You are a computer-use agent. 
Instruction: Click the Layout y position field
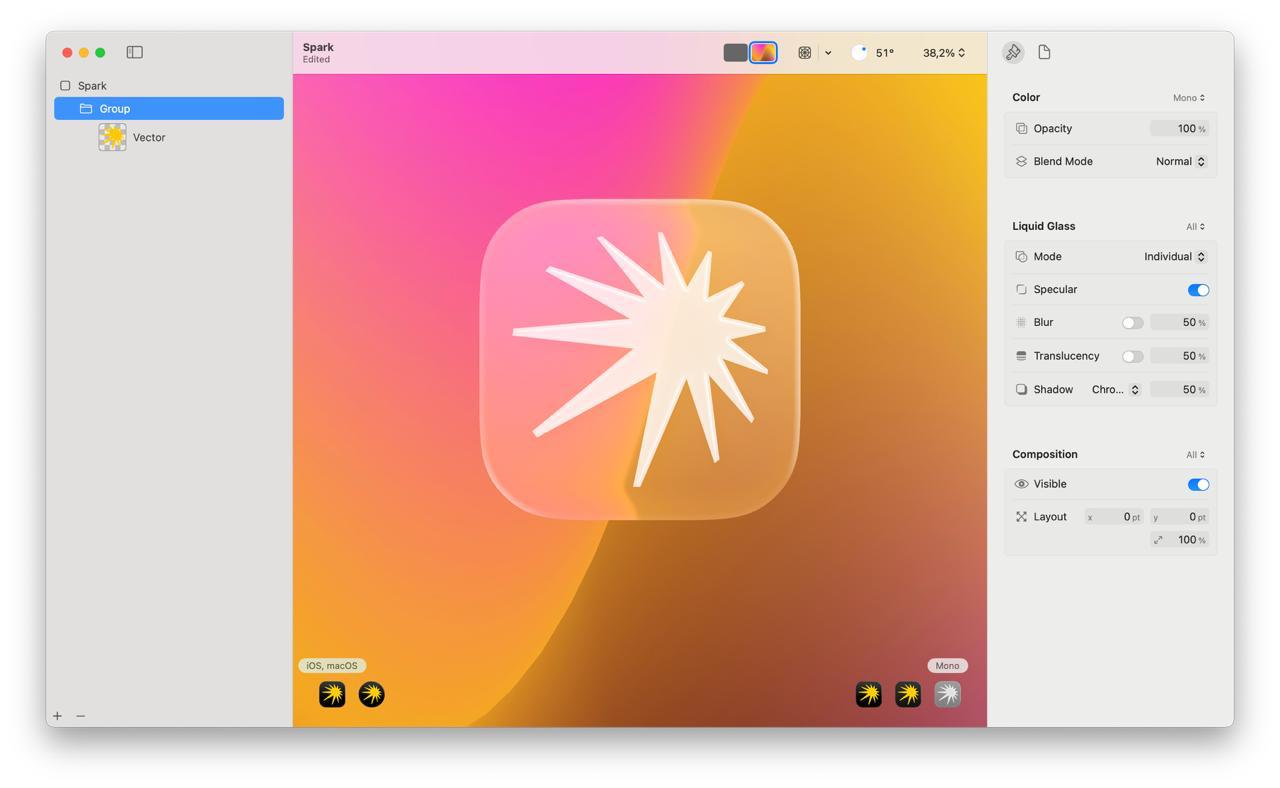coord(1179,517)
